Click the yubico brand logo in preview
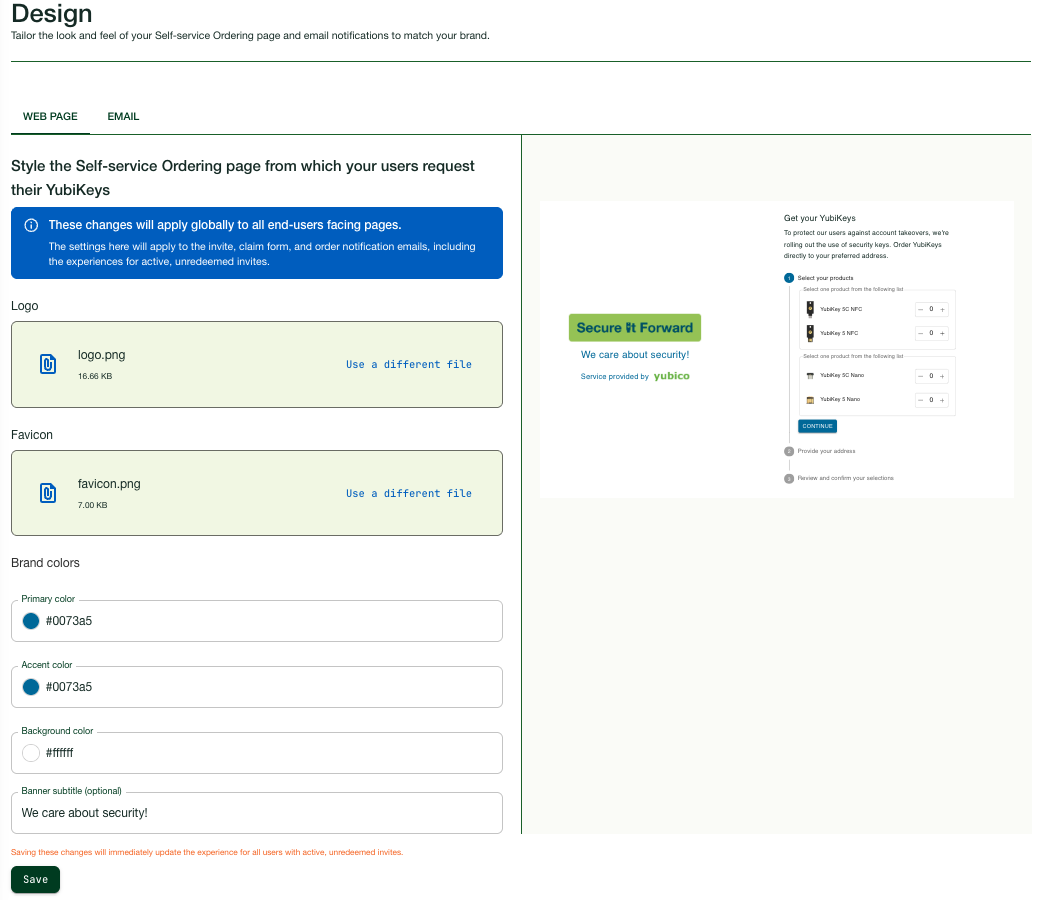 [671, 377]
